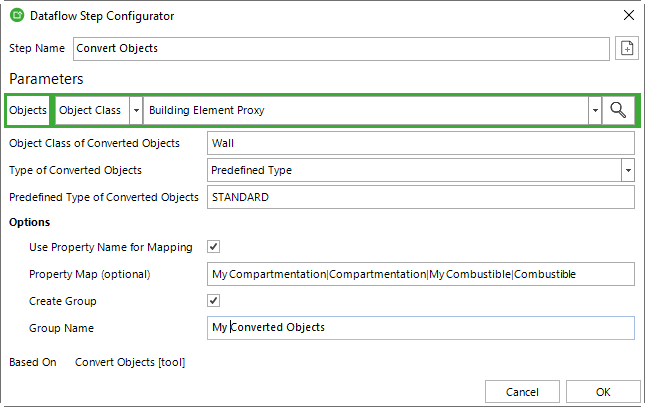Toggle the Create Group checkbox
Viewport: 645px width, 407px height.
(x=213, y=301)
